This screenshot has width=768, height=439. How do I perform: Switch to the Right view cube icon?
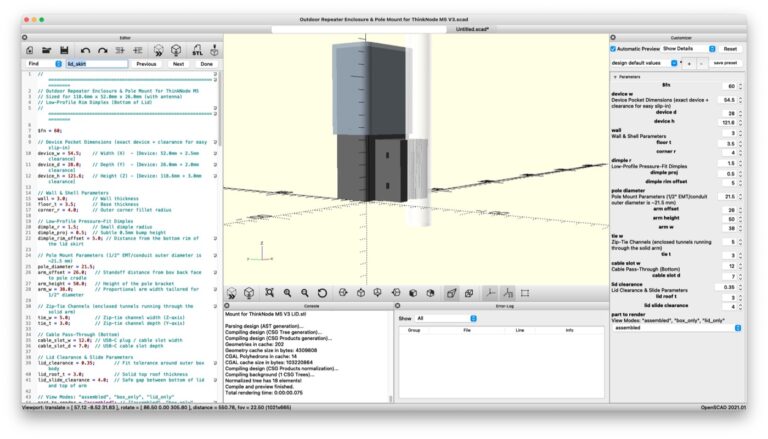coord(343,293)
